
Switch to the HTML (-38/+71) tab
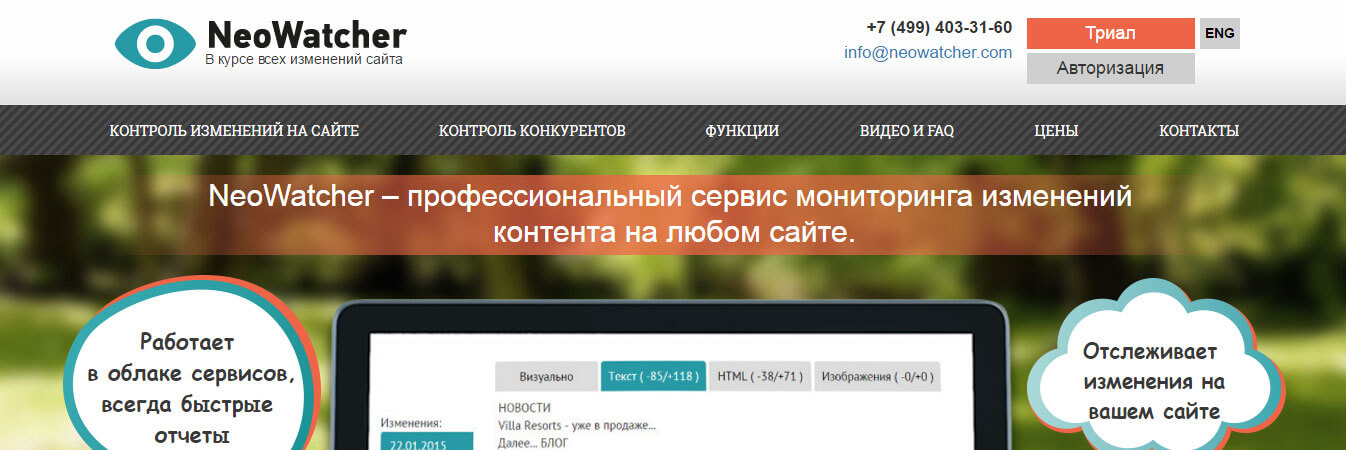pyautogui.click(x=760, y=377)
